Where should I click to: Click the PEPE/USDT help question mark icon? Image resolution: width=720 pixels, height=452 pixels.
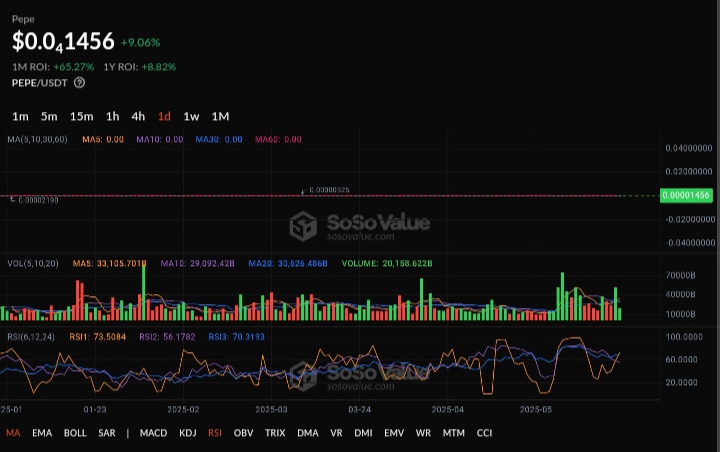tap(79, 83)
